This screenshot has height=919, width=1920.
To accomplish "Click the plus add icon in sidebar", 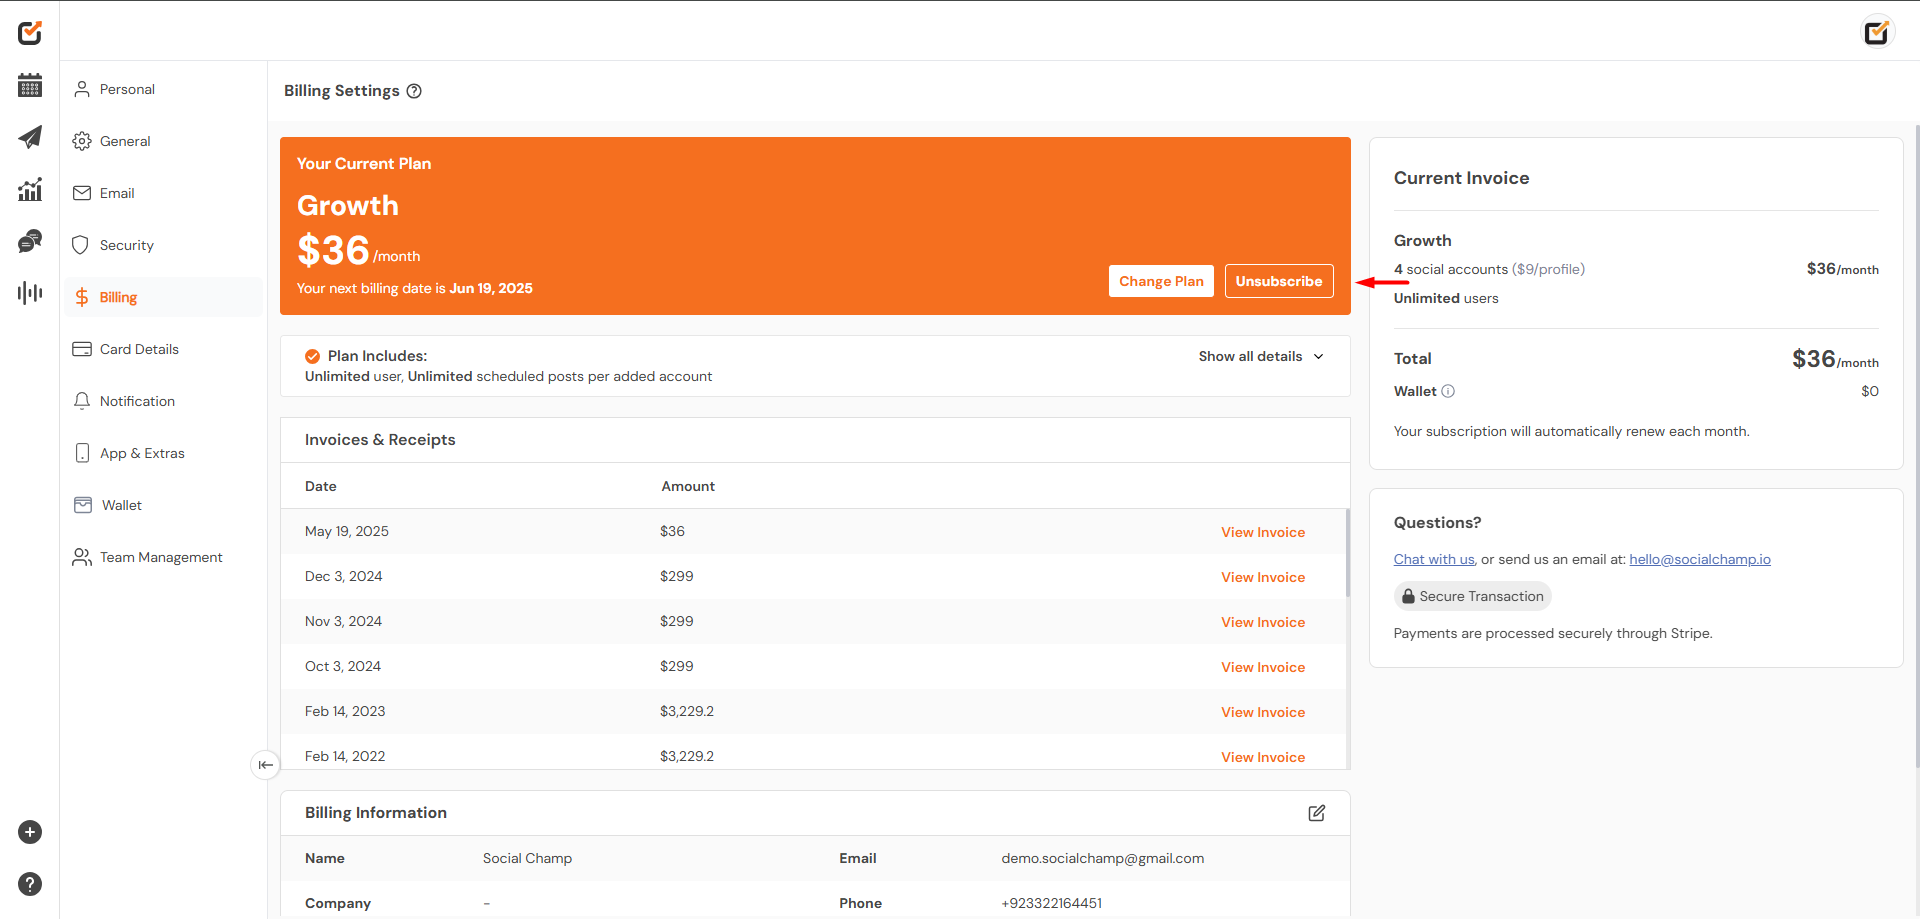I will point(30,832).
